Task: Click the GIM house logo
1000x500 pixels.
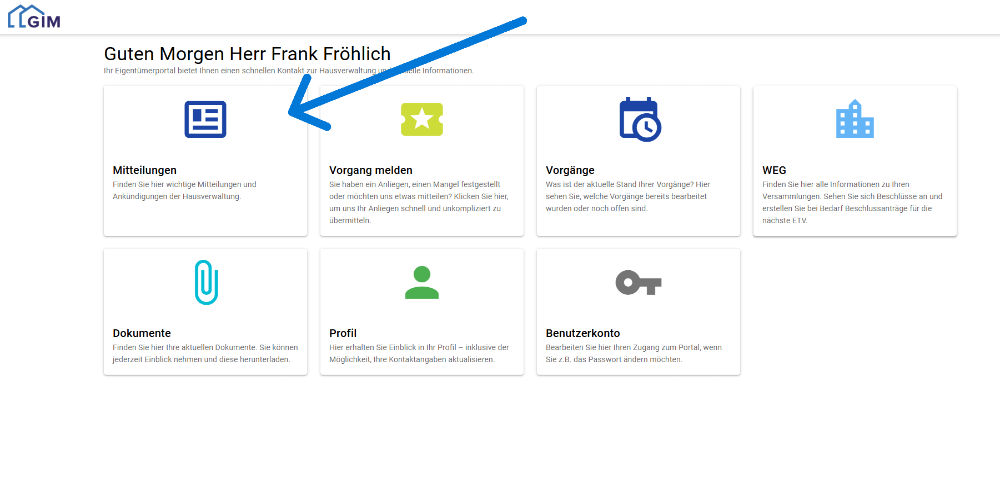Action: (x=34, y=17)
